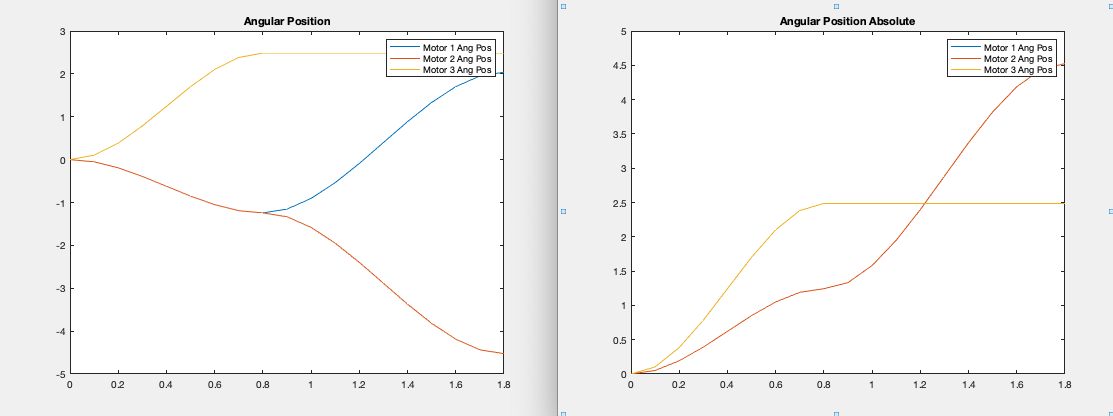The height and width of the screenshot is (416, 1113).
Task: Click x-axis tick label '0.4' in right plot
Action: coord(727,383)
